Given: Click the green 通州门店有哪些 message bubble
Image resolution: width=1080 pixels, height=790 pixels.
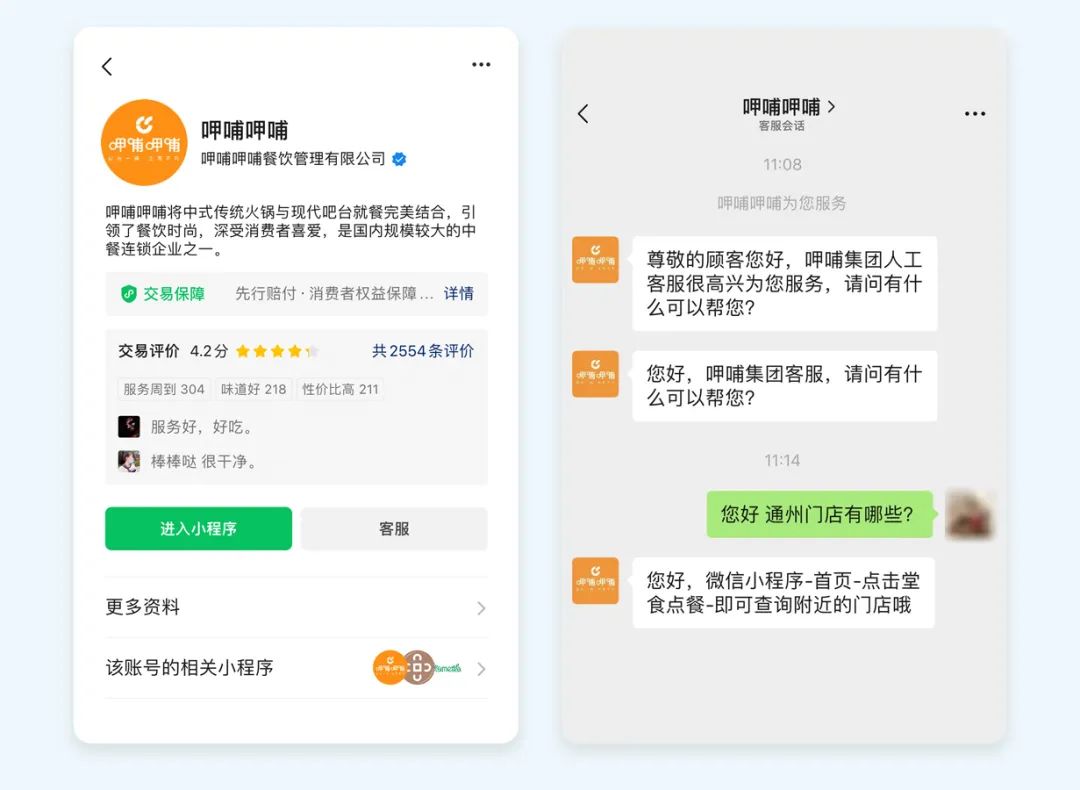Looking at the screenshot, I should point(816,514).
